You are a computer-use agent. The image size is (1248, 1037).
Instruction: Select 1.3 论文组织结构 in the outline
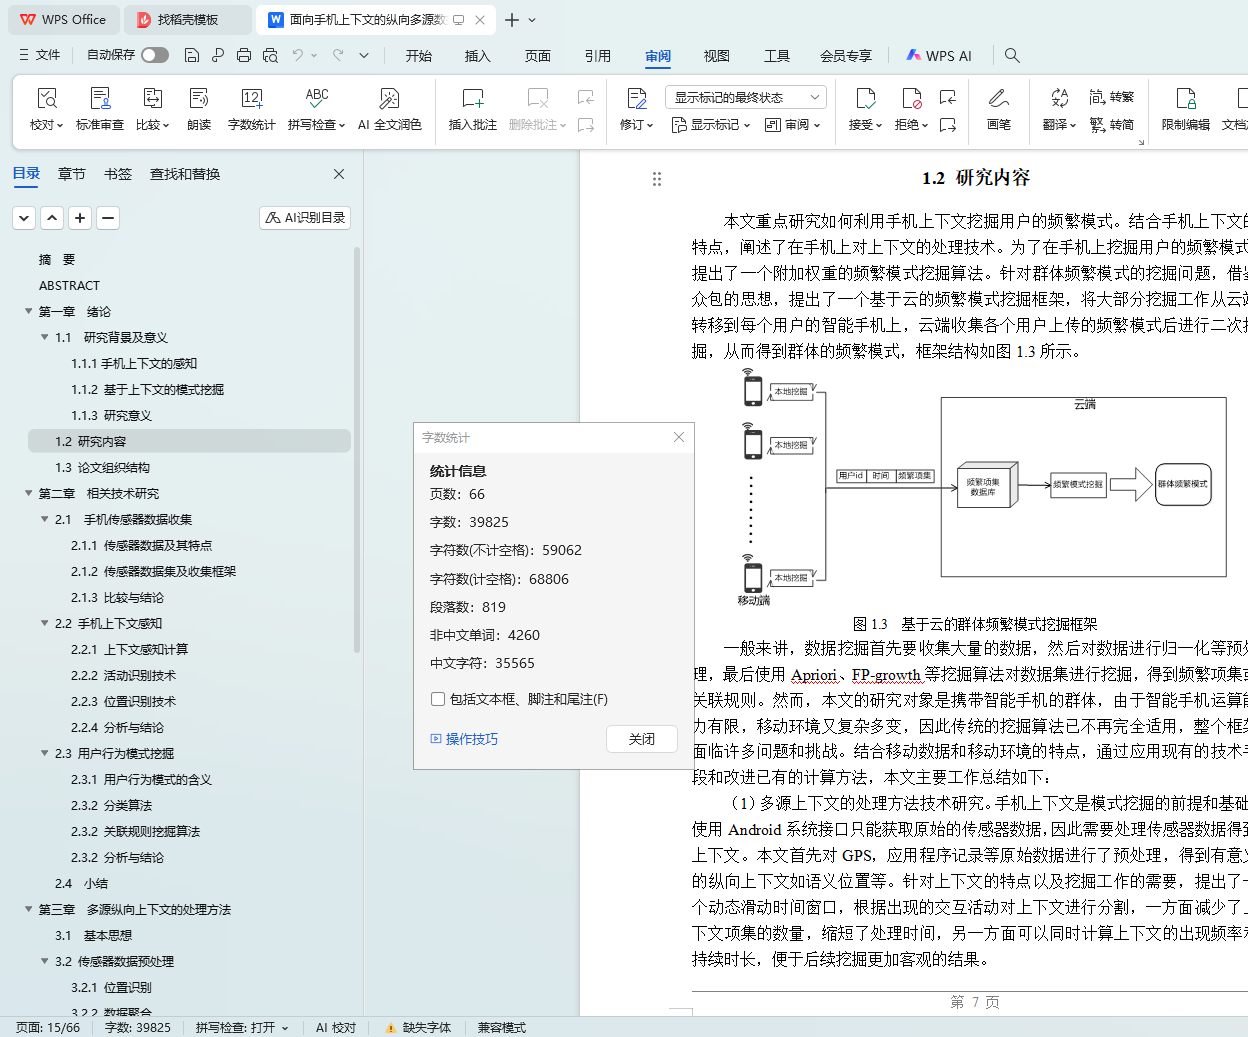(x=102, y=467)
